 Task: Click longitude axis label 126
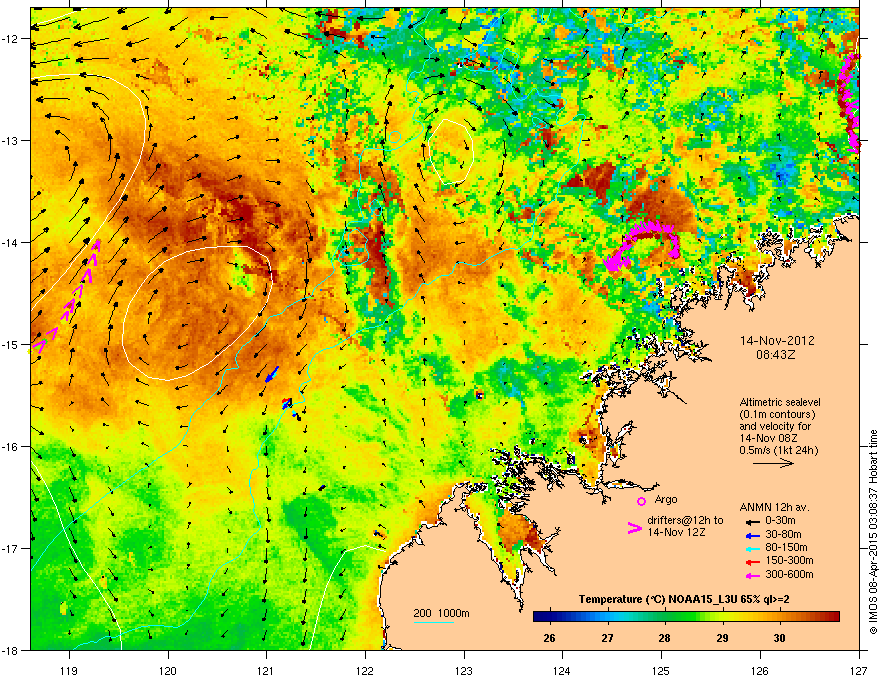pos(760,671)
